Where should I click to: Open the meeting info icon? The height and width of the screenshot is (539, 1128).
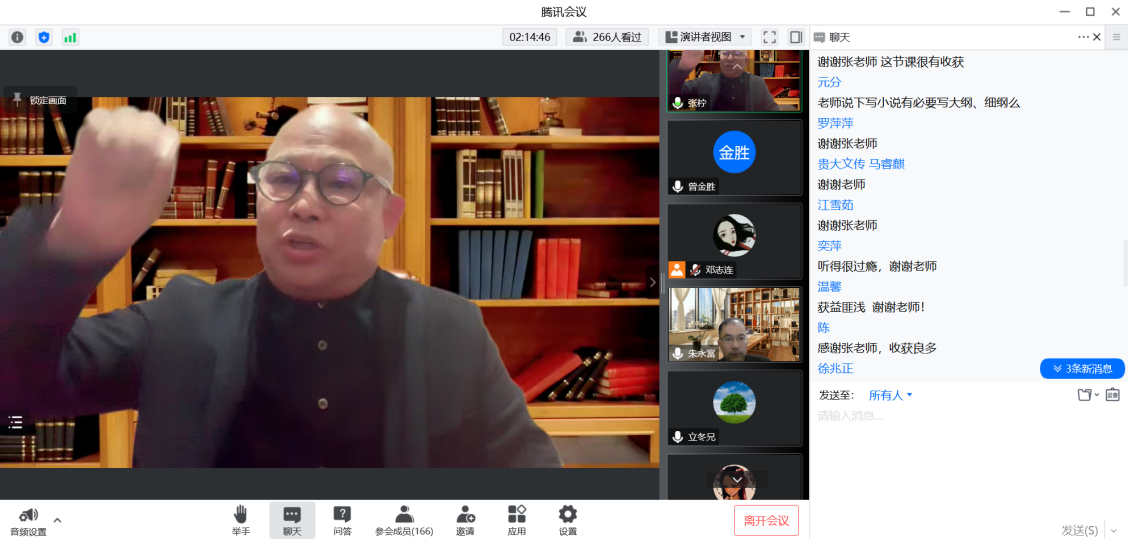17,37
